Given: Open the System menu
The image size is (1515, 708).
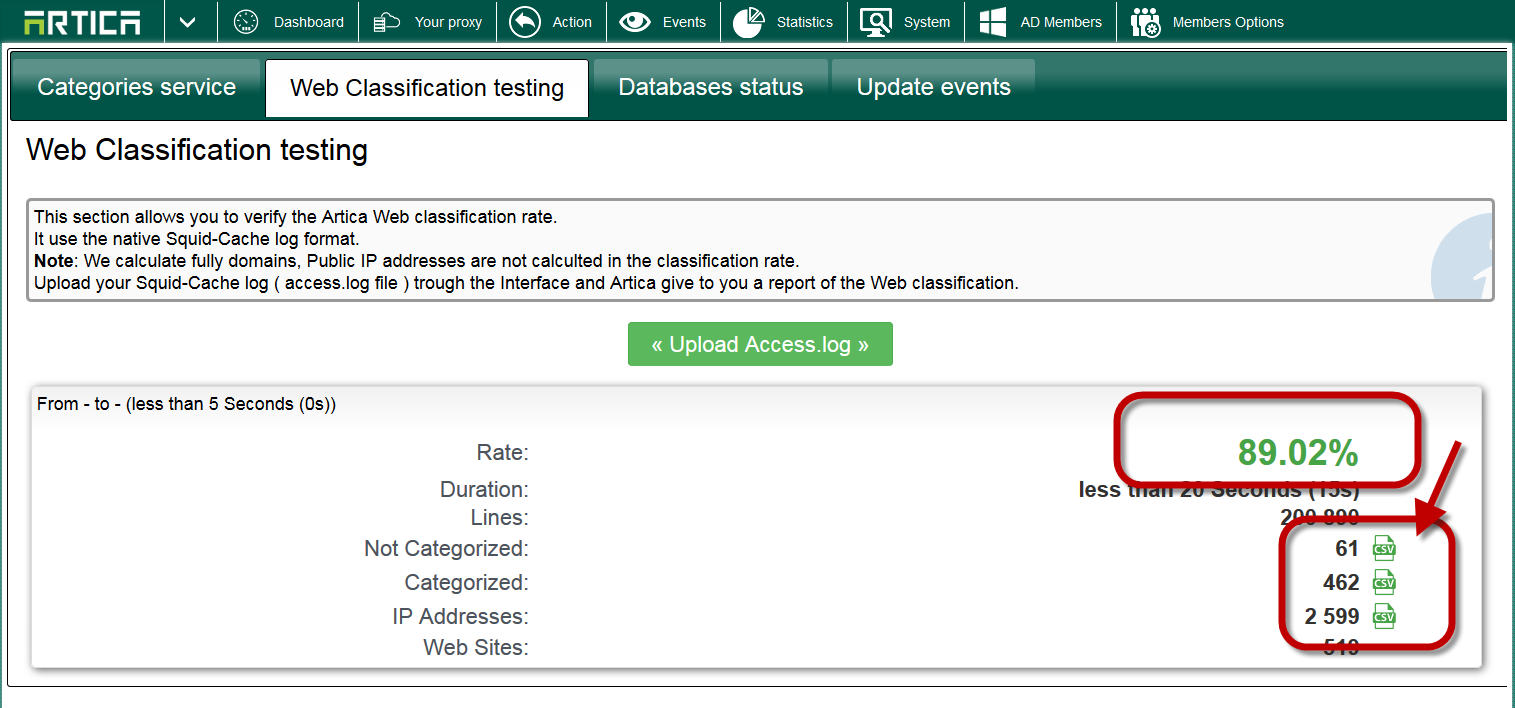Looking at the screenshot, I should [906, 22].
